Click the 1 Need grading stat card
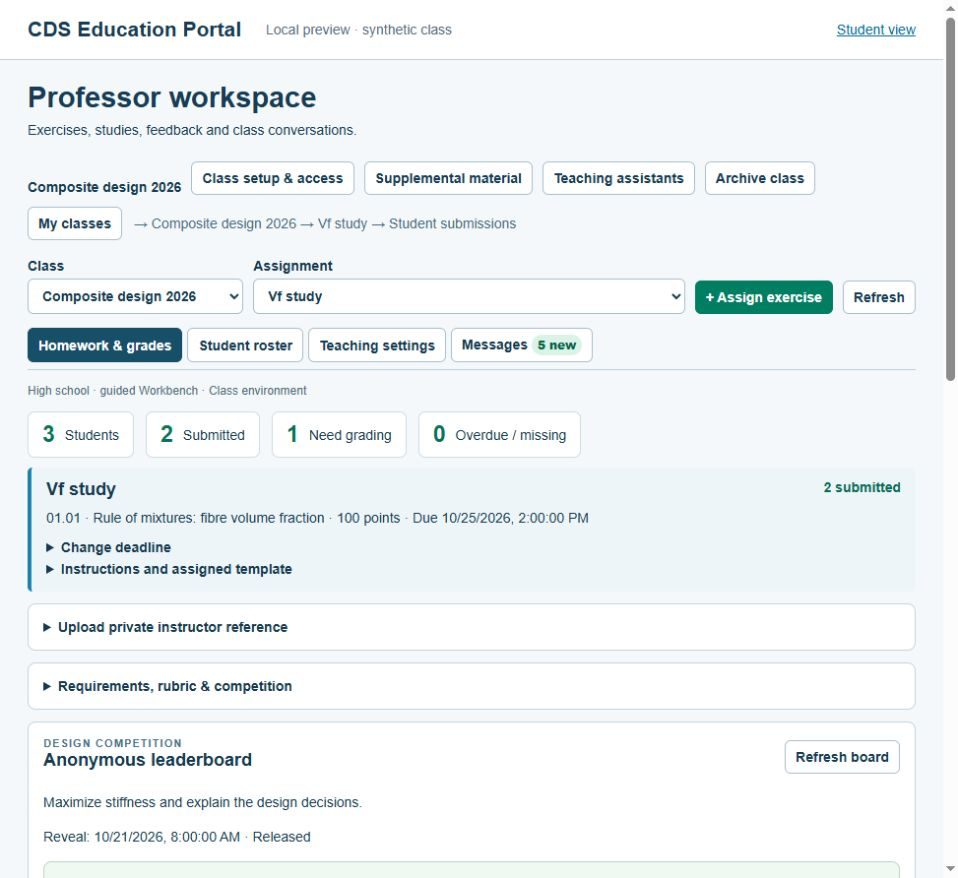This screenshot has height=878, width=958. click(339, 434)
